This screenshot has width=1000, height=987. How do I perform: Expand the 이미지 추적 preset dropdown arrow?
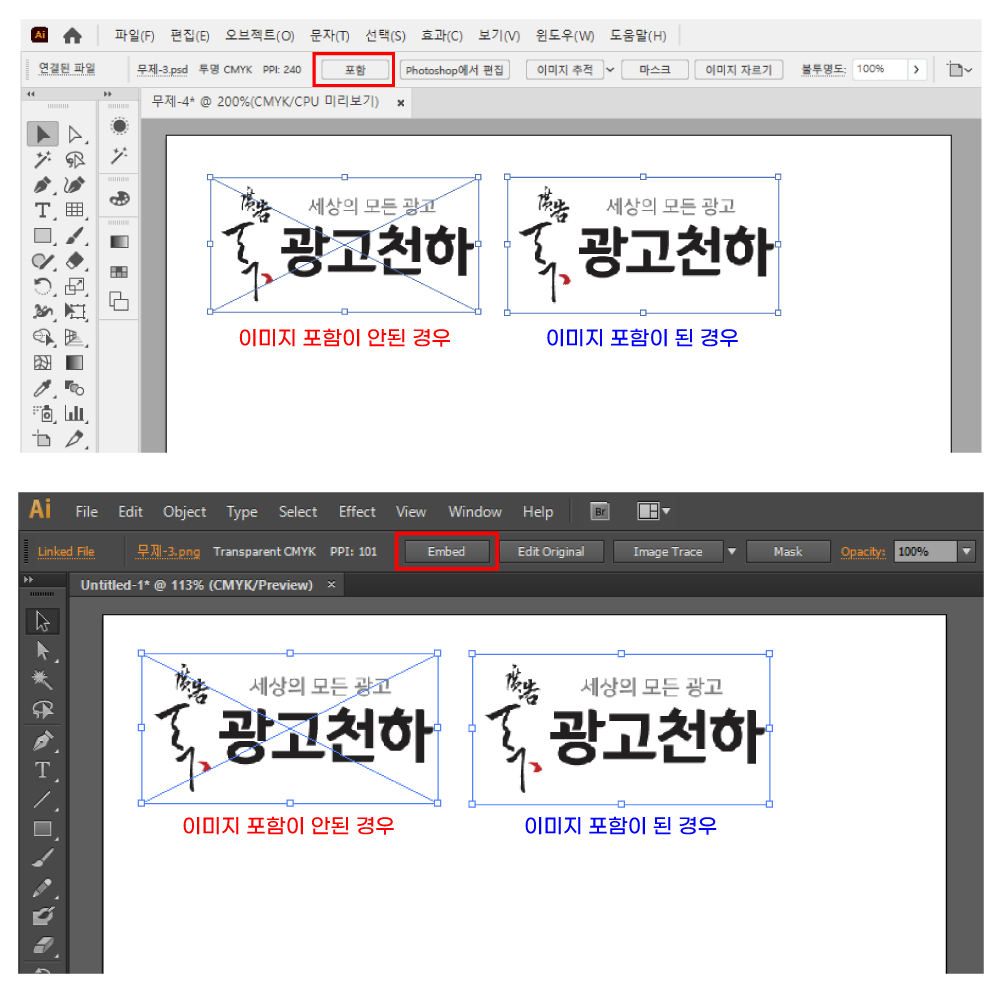pyautogui.click(x=610, y=69)
